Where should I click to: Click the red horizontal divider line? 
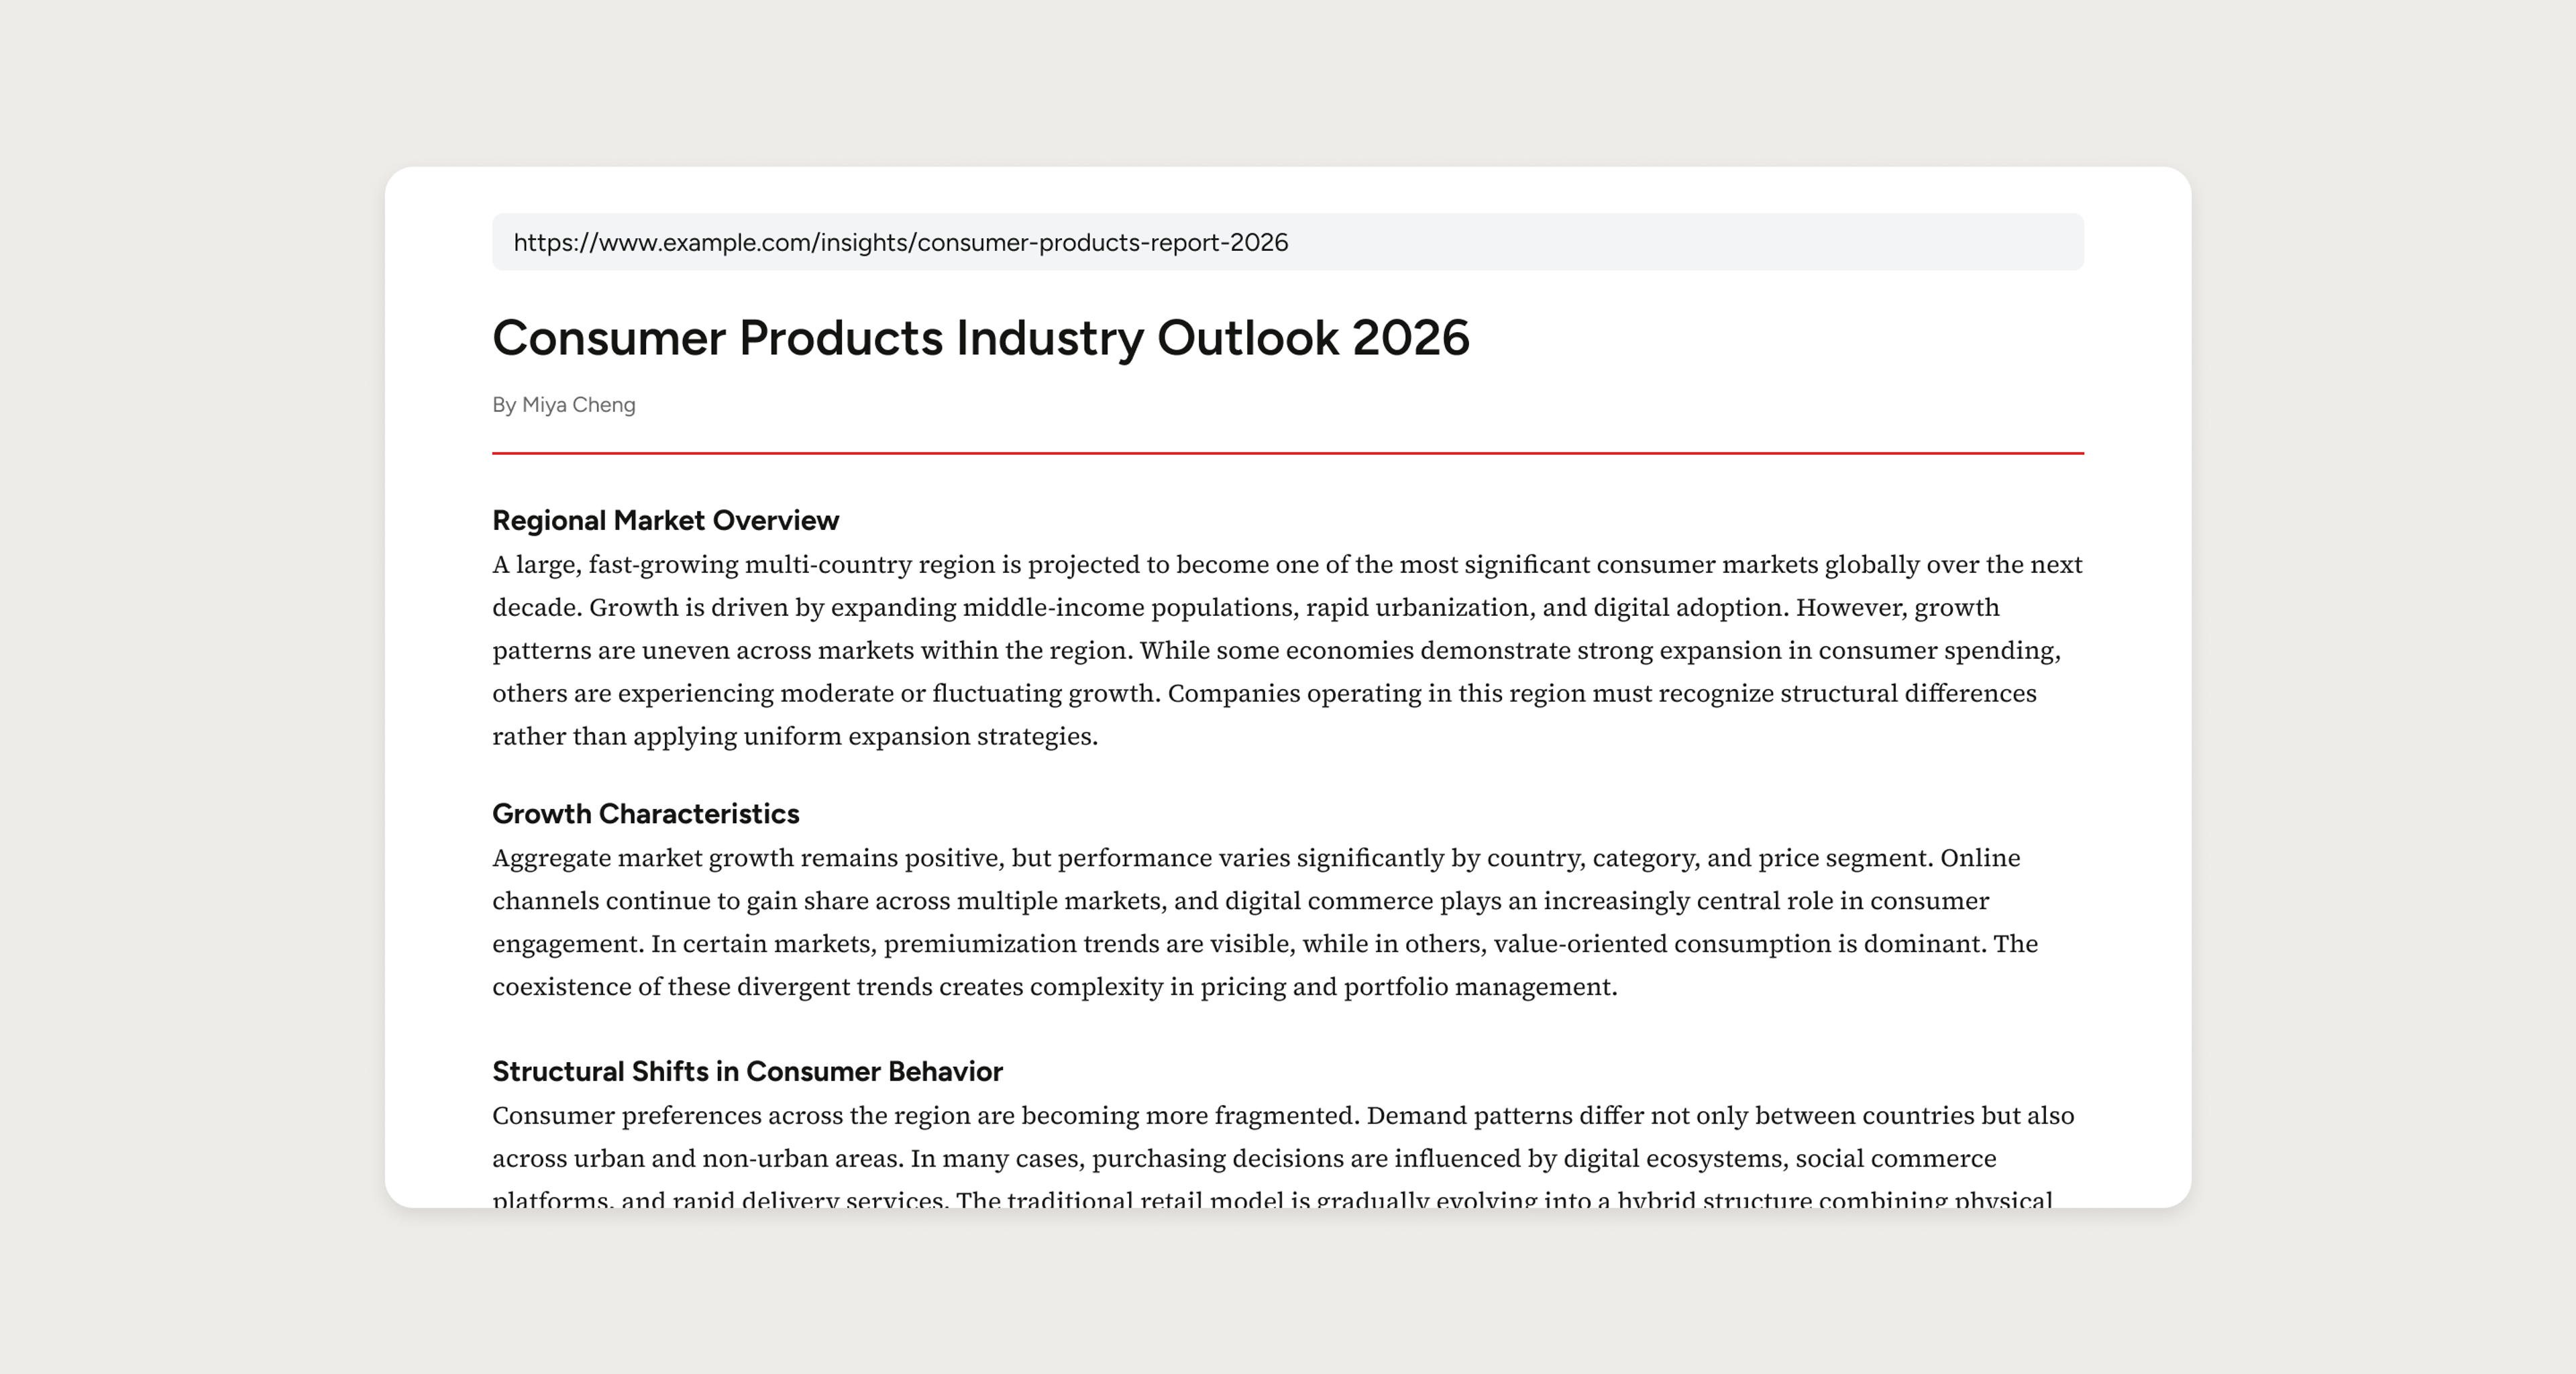(1287, 453)
